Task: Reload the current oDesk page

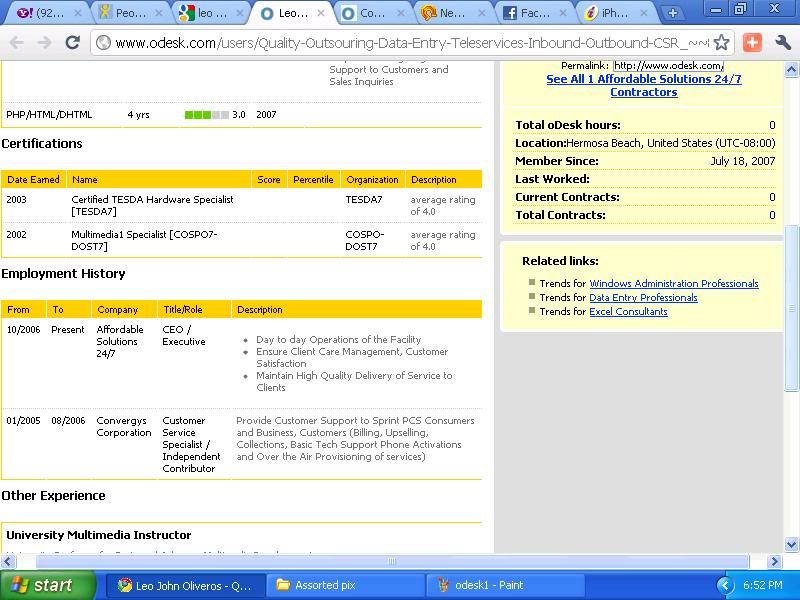Action: (x=72, y=43)
